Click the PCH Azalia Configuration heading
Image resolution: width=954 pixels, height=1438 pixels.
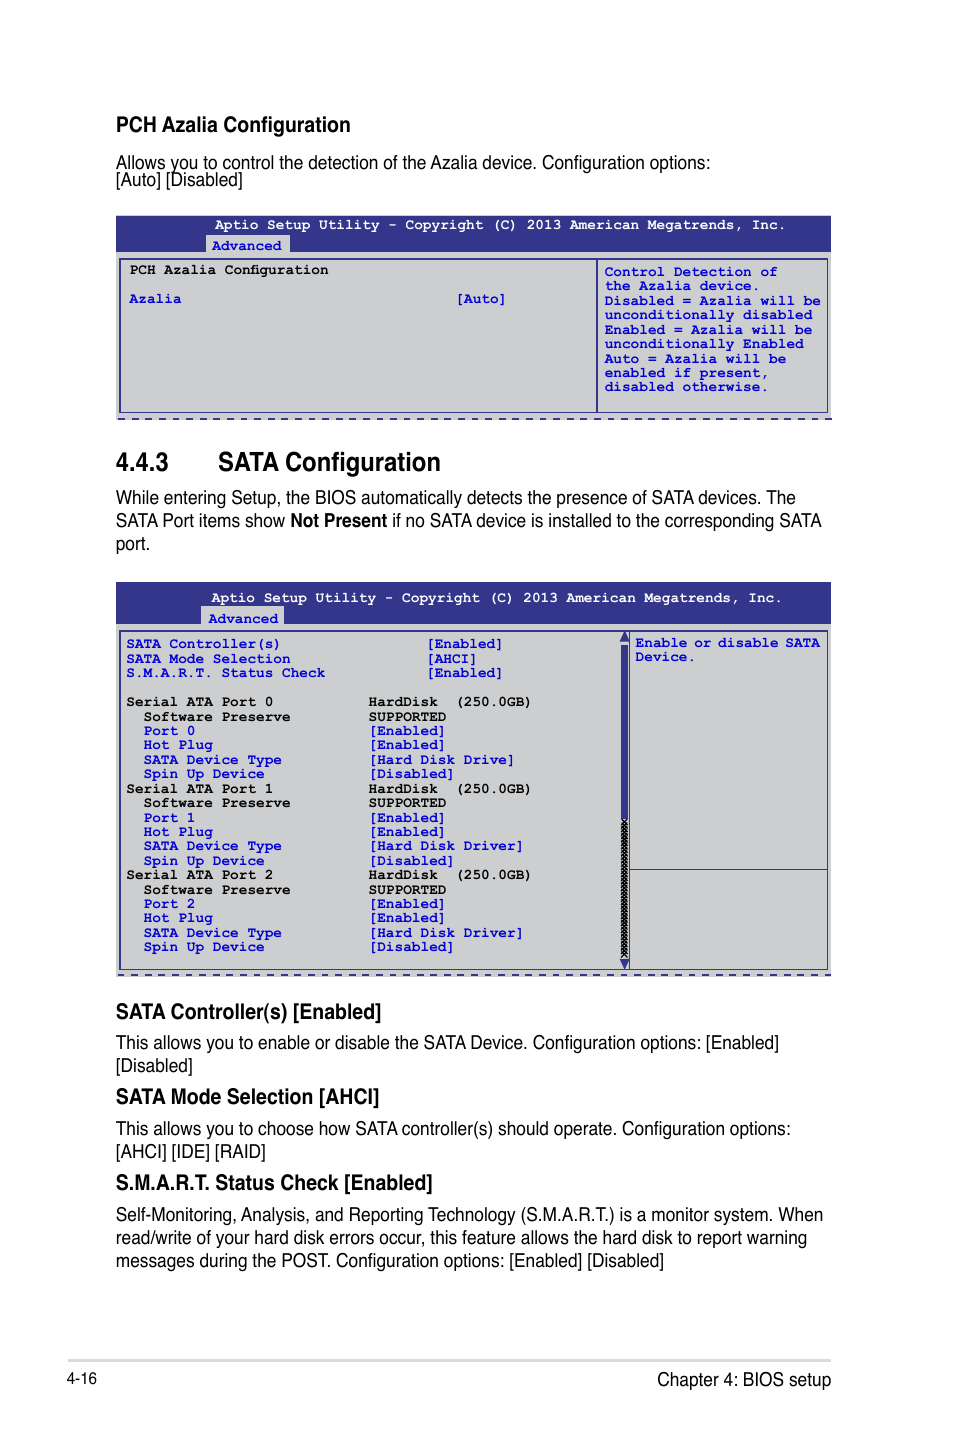[233, 125]
